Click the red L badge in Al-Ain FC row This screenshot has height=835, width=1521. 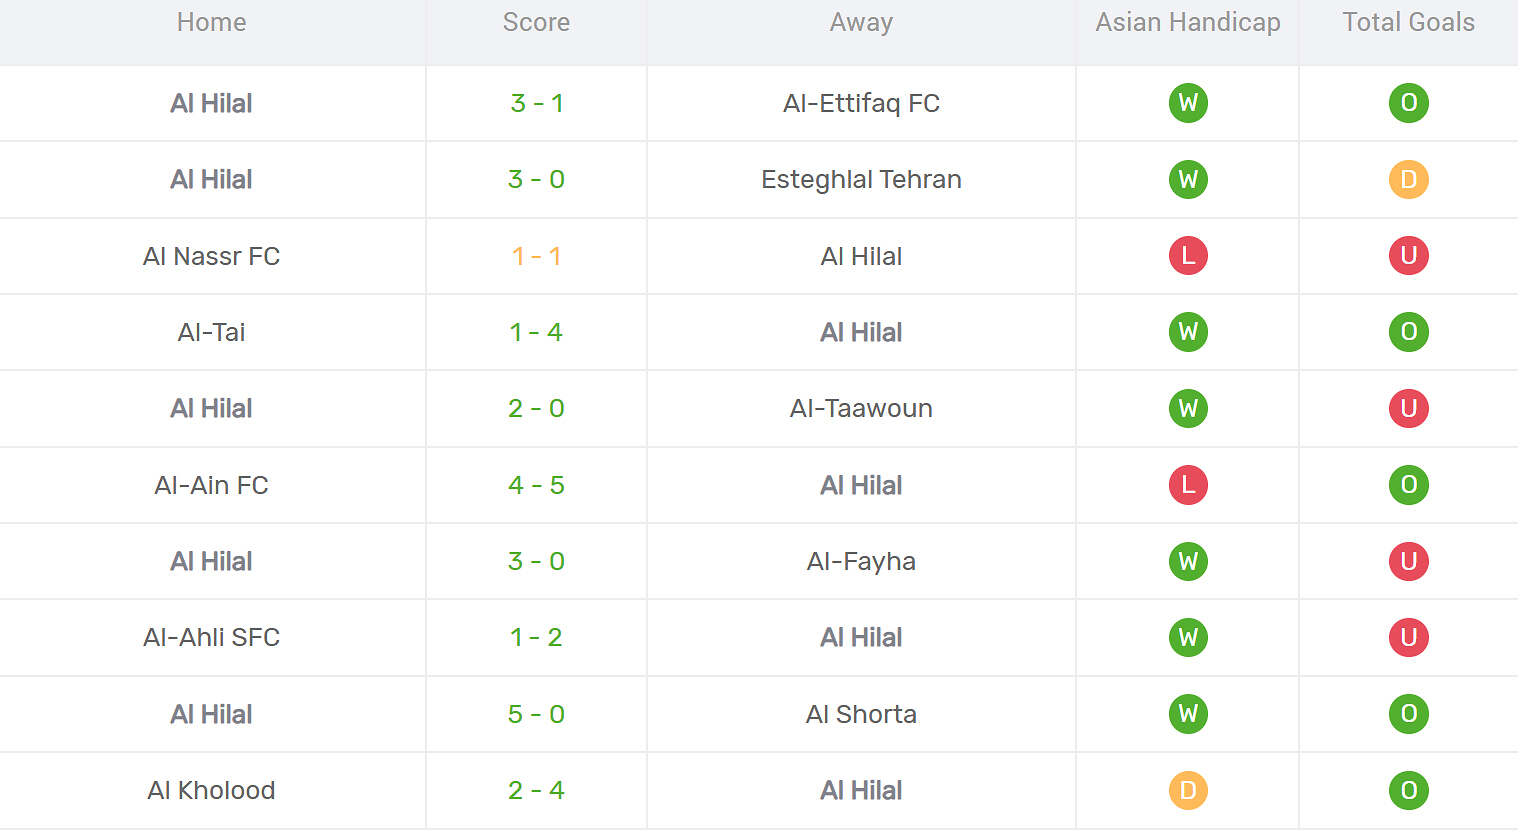point(1188,485)
